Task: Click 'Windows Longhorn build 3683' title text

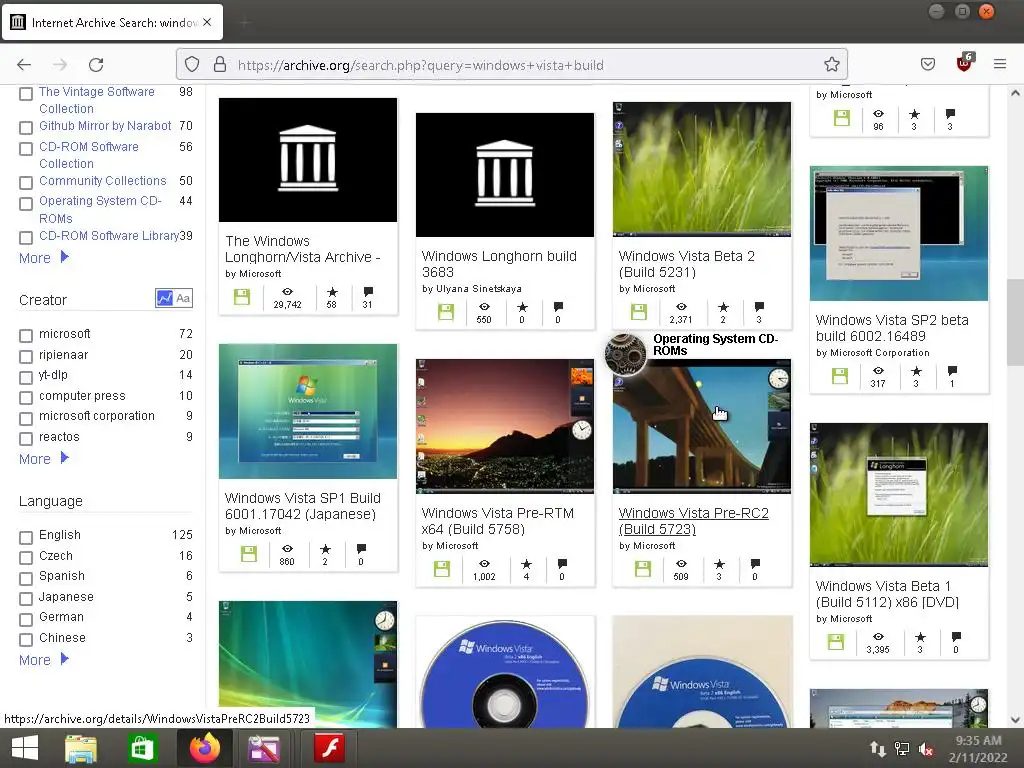Action: click(499, 264)
